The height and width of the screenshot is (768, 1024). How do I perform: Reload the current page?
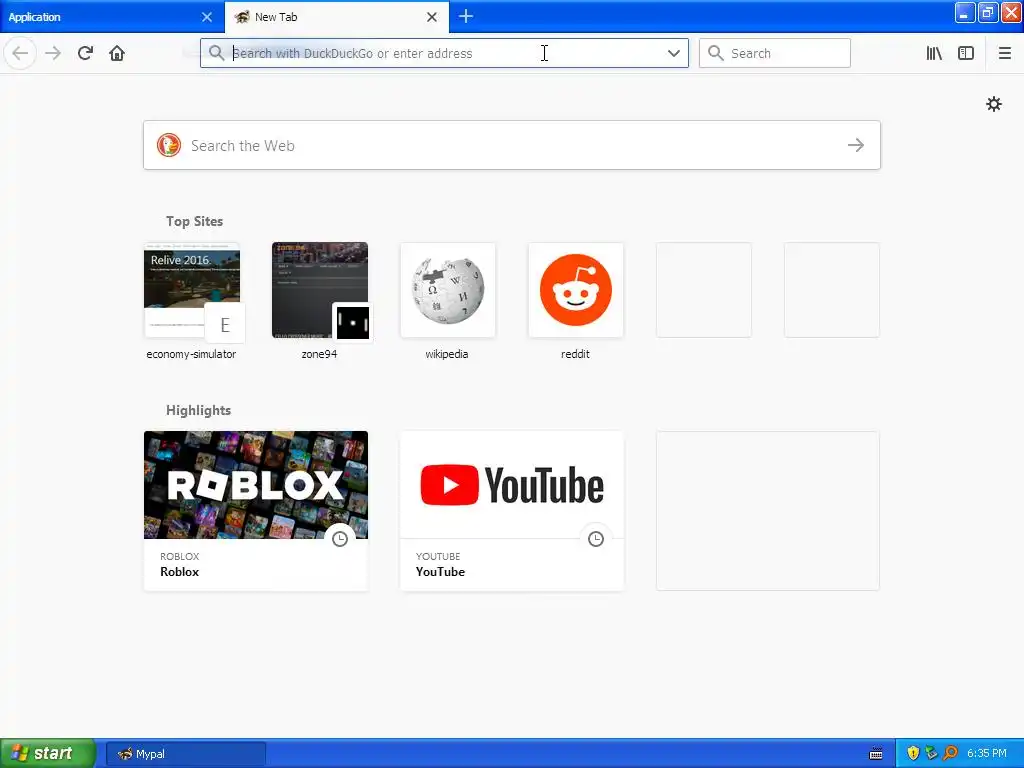pyautogui.click(x=85, y=53)
